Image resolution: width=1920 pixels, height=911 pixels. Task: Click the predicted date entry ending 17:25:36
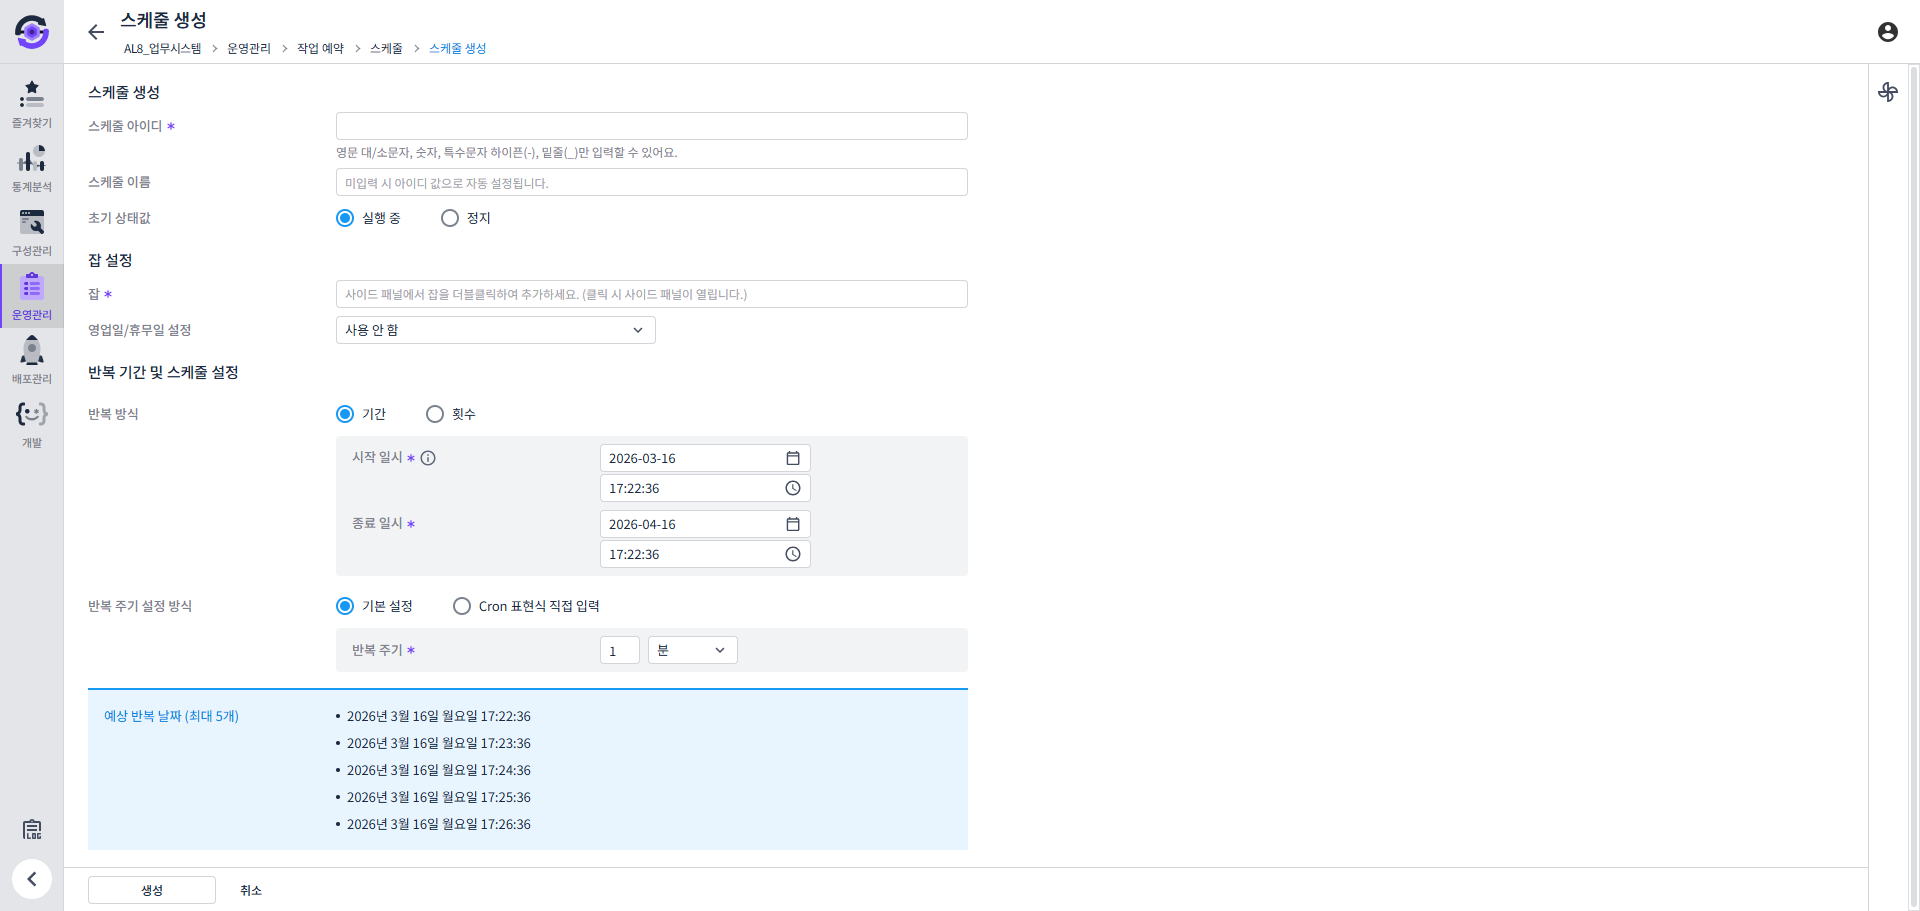(439, 797)
